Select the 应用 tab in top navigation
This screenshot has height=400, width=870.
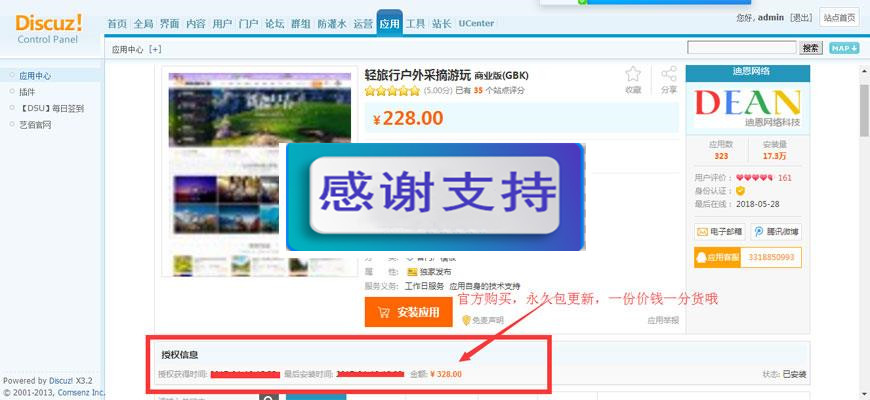390,23
